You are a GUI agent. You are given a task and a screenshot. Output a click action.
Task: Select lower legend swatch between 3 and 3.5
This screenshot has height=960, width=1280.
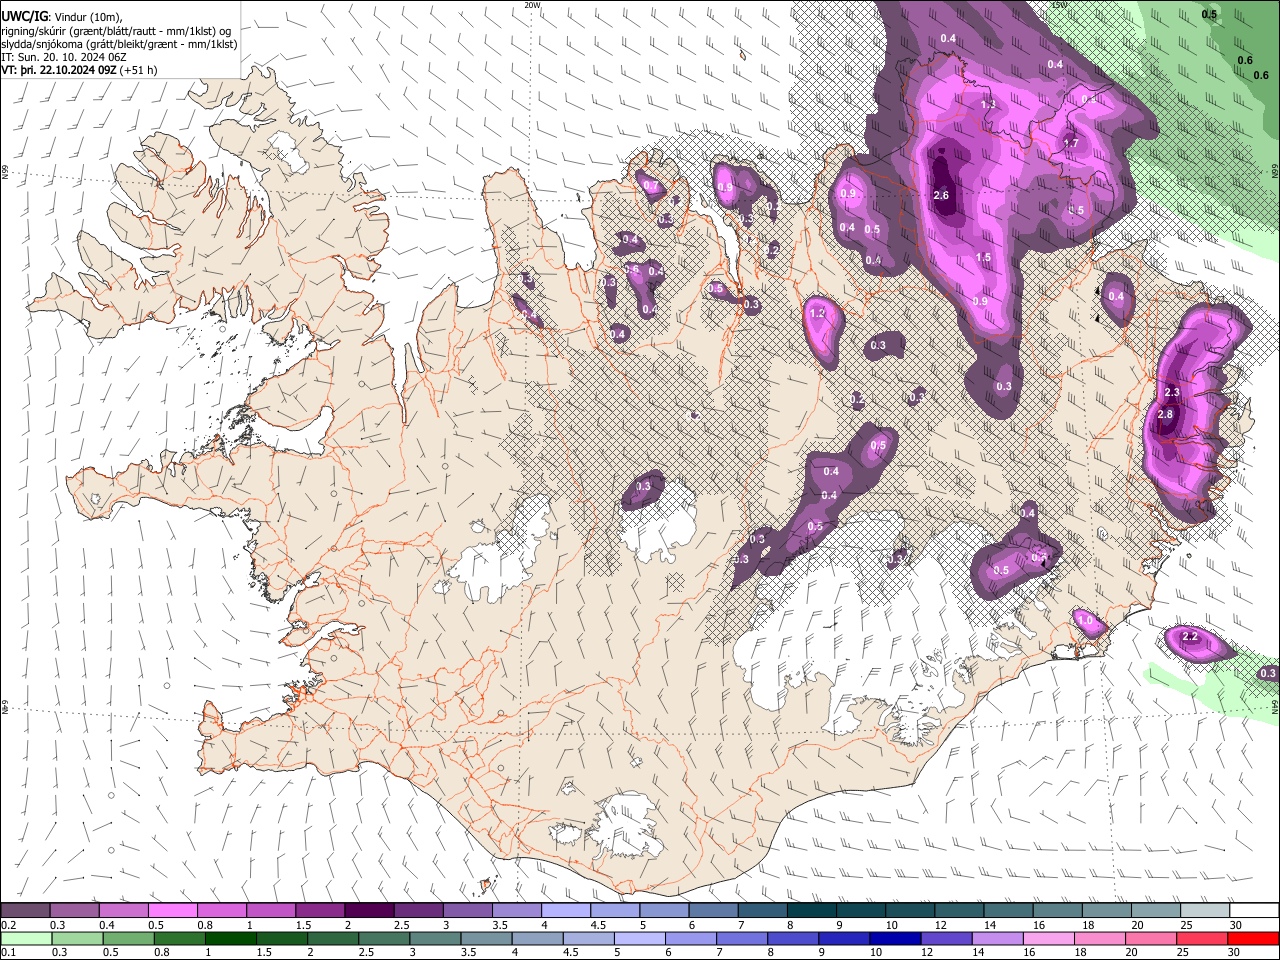tap(436, 938)
